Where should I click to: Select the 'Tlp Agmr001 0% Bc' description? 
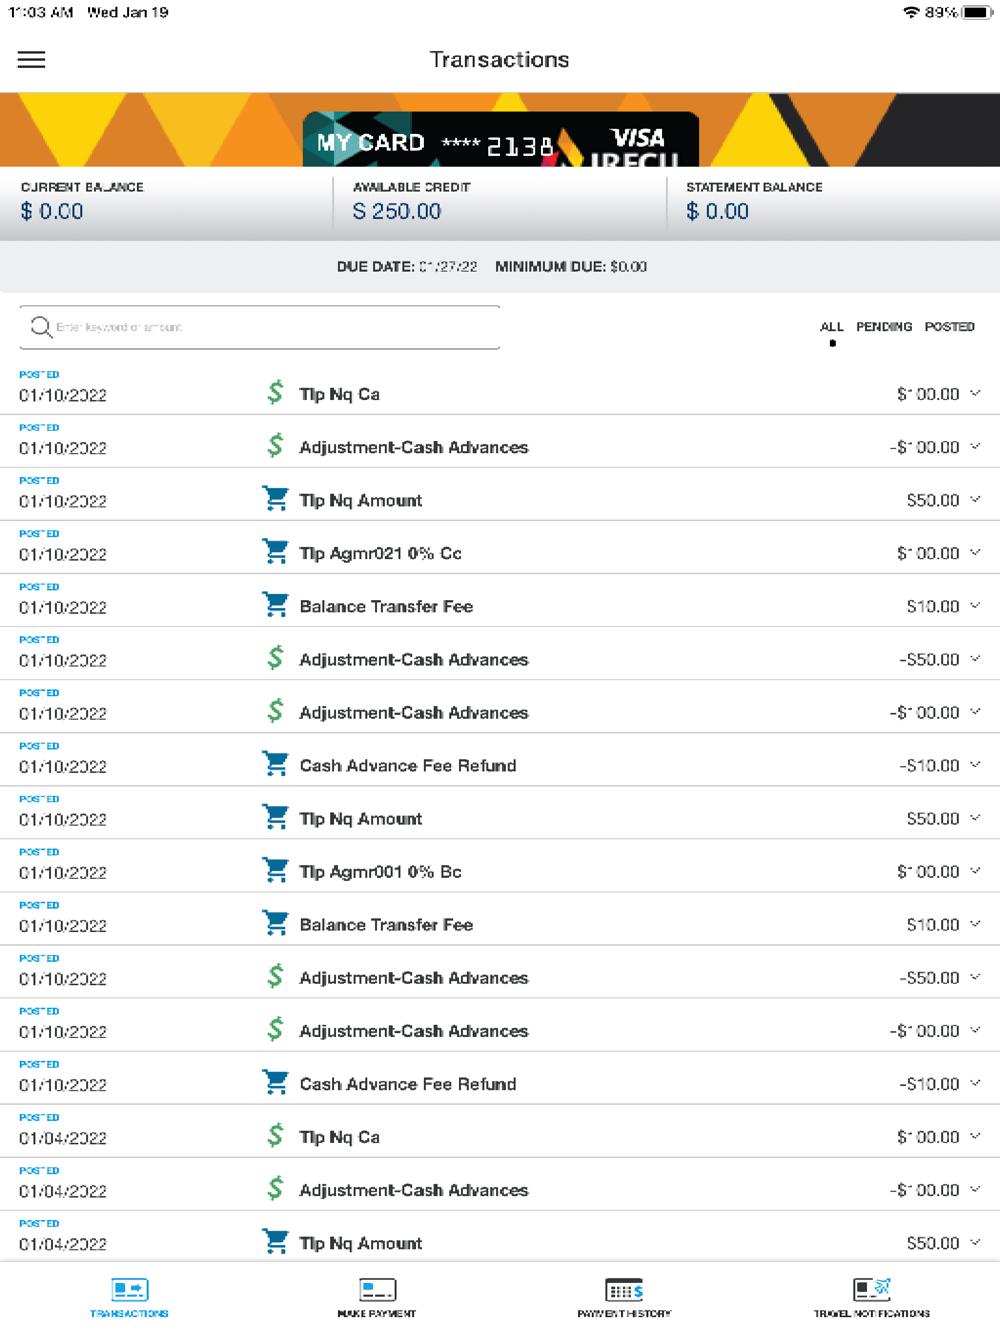[x=380, y=871]
